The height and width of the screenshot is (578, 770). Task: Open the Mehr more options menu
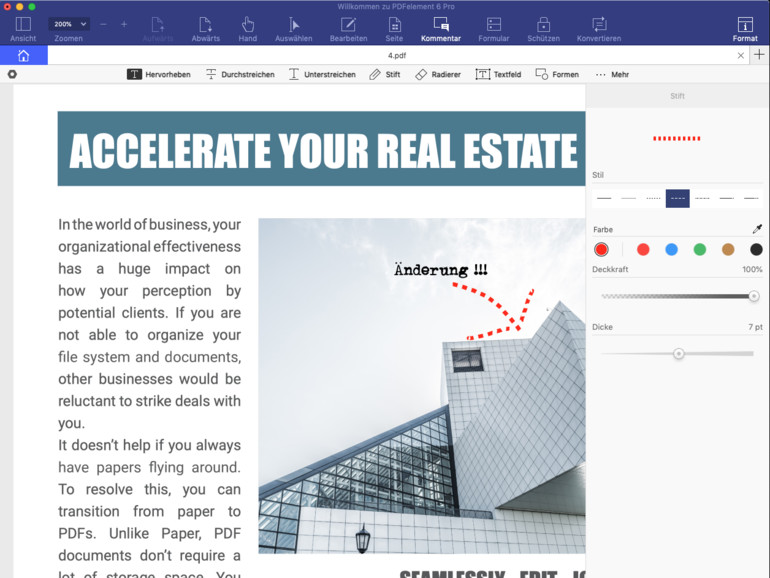tap(612, 74)
